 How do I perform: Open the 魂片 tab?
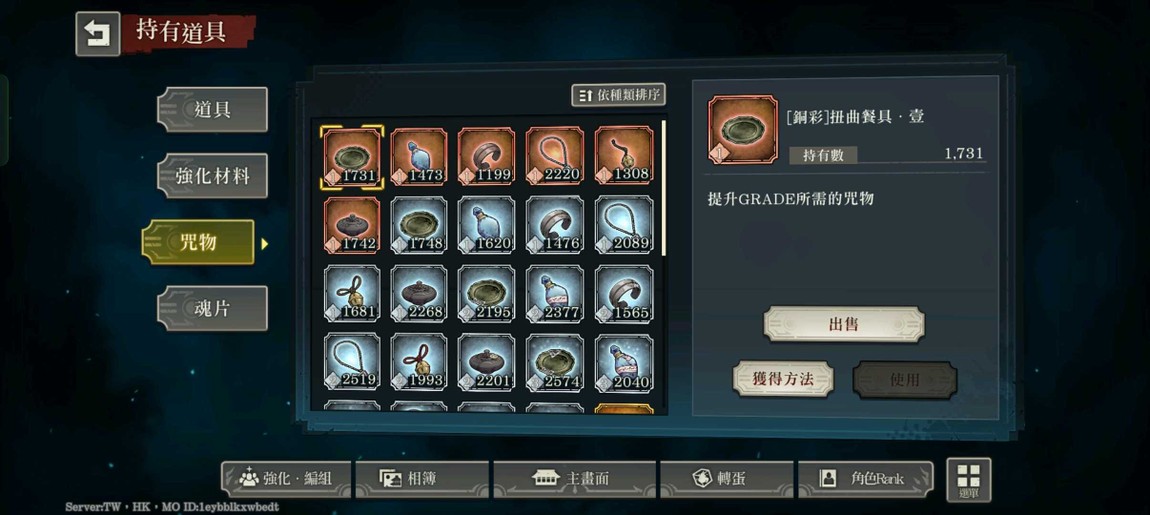213,308
